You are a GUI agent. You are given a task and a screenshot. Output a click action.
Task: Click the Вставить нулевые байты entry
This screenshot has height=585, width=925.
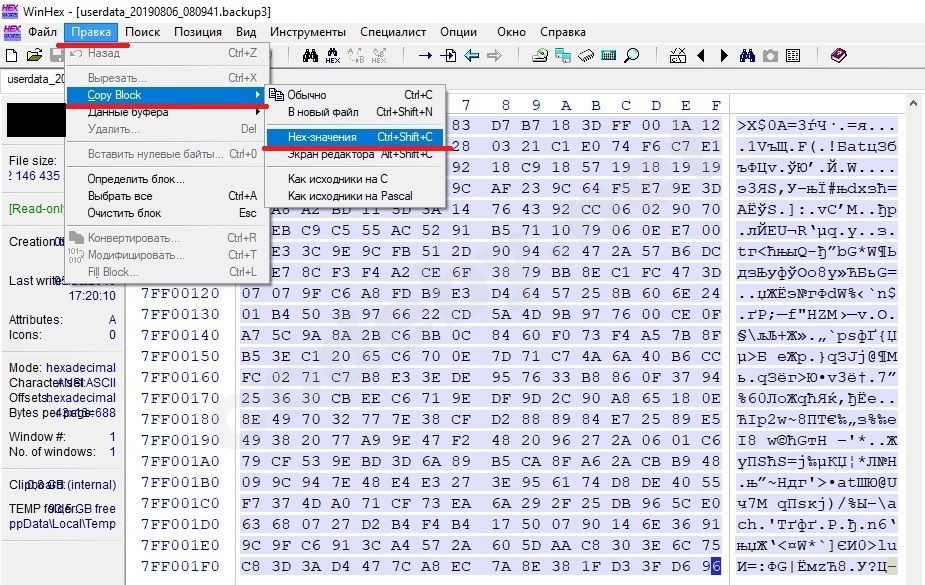tap(165, 154)
